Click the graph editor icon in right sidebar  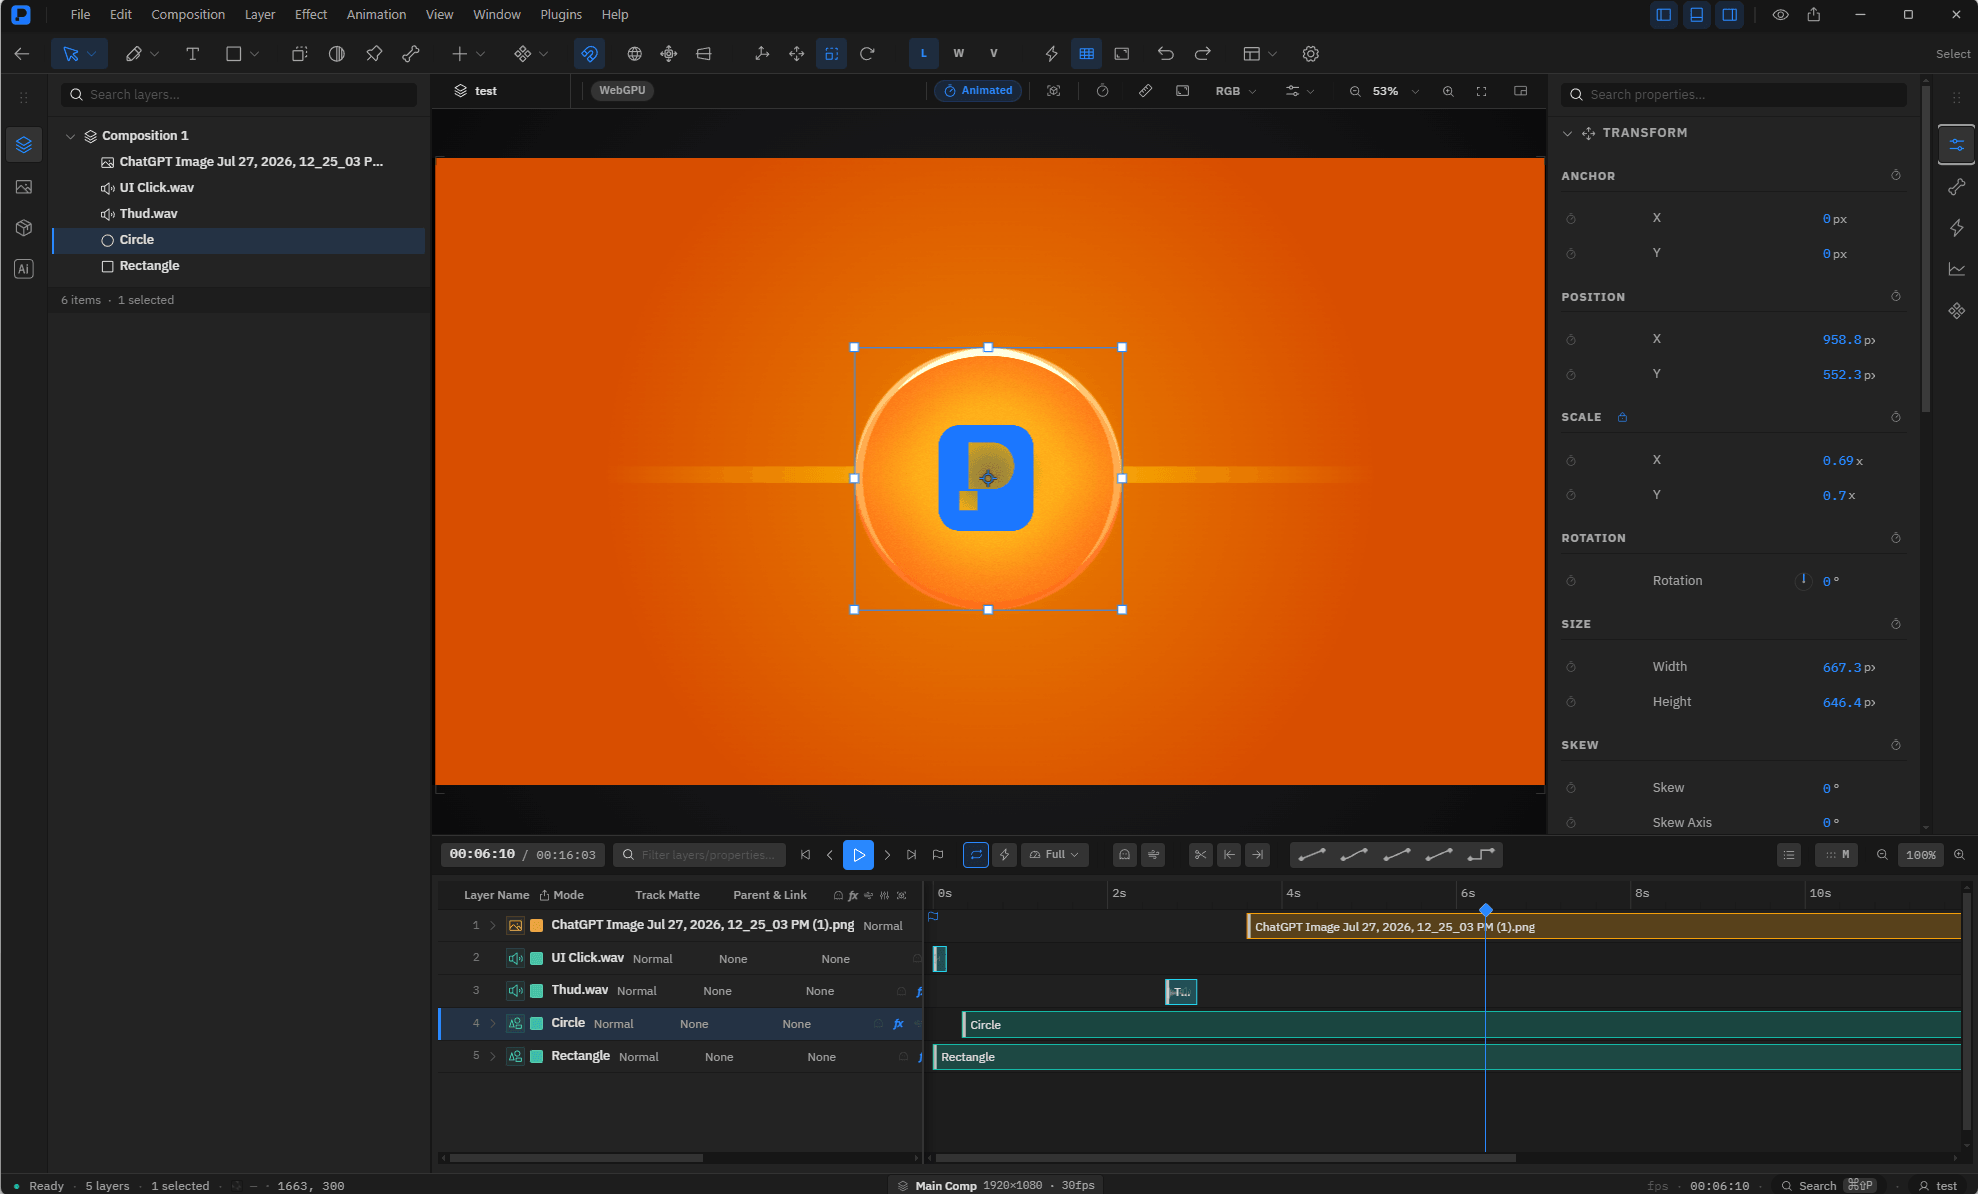pos(1957,269)
